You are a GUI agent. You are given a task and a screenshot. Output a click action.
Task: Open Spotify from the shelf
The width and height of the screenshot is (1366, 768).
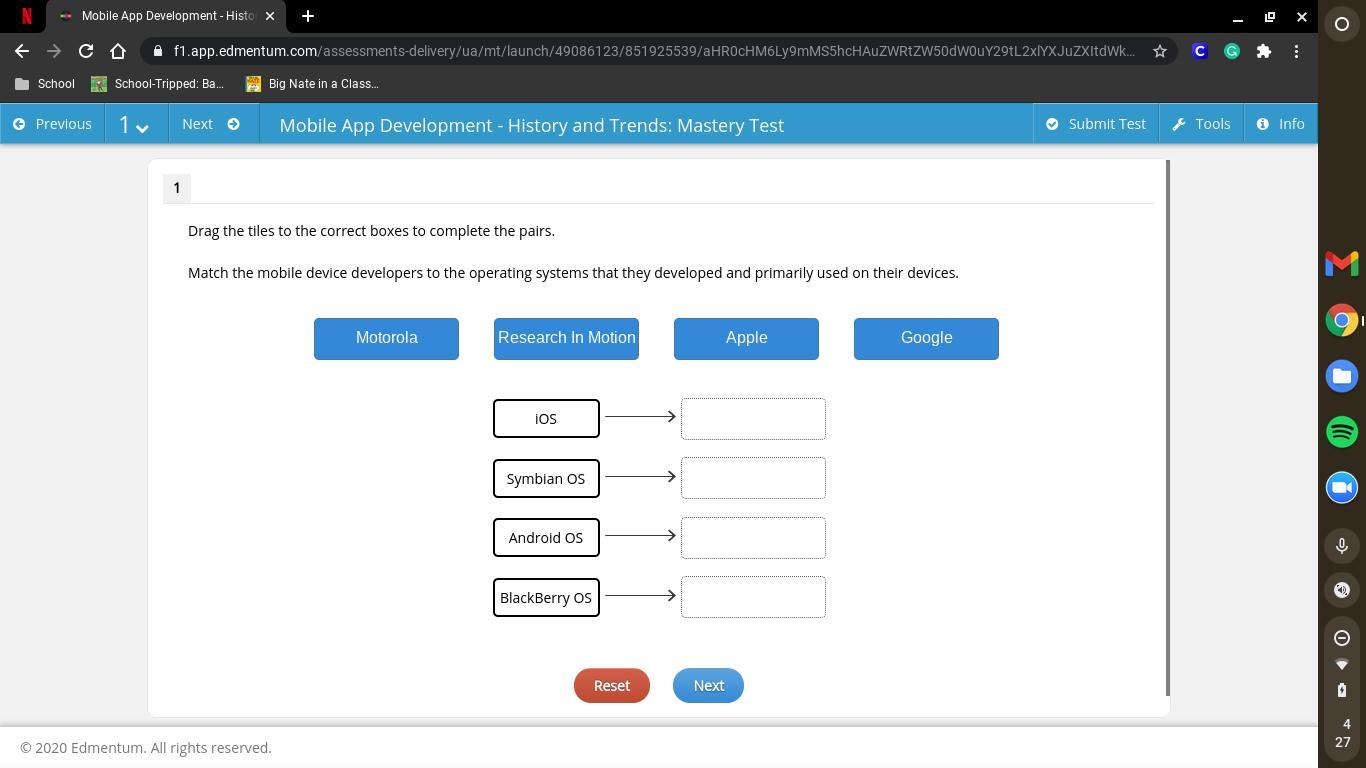tap(1342, 432)
